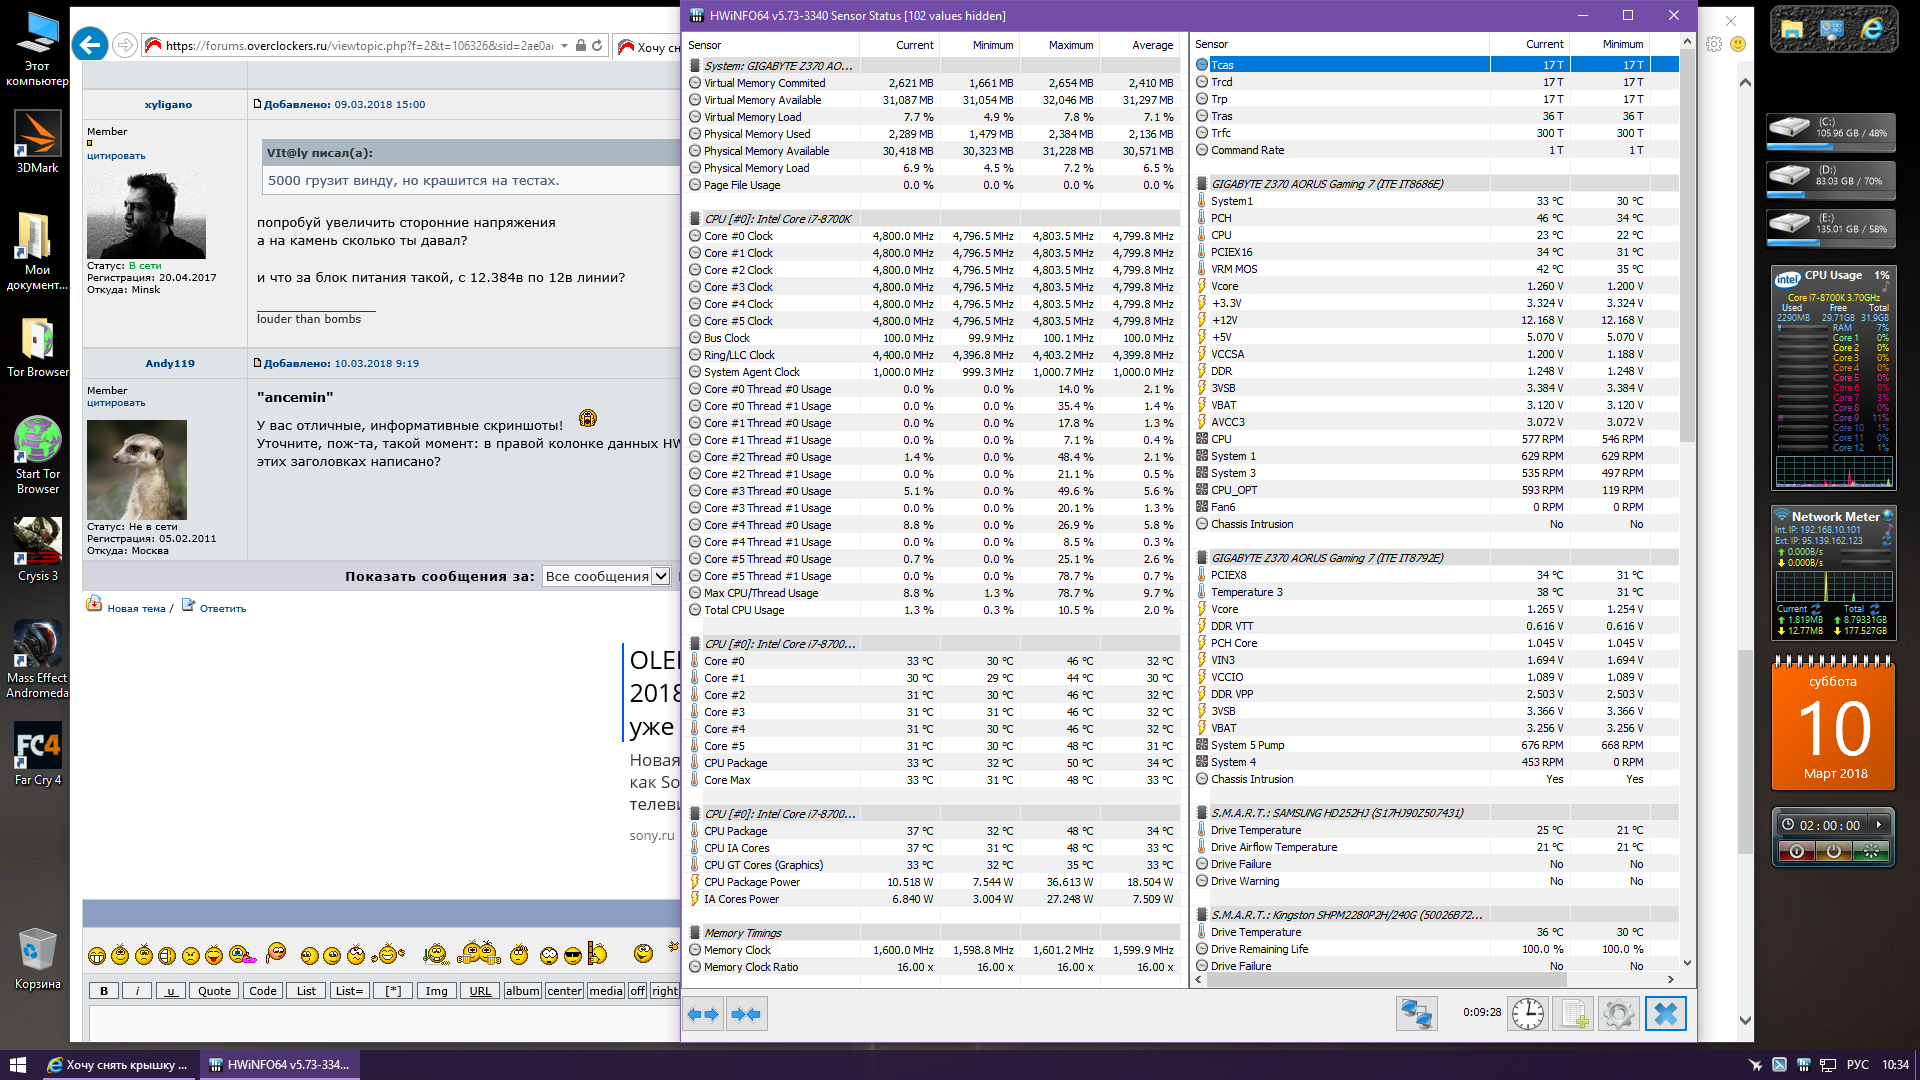This screenshot has width=1920, height=1080.
Task: Switch to HWiNFO64 taskbar item
Action: (x=280, y=1064)
